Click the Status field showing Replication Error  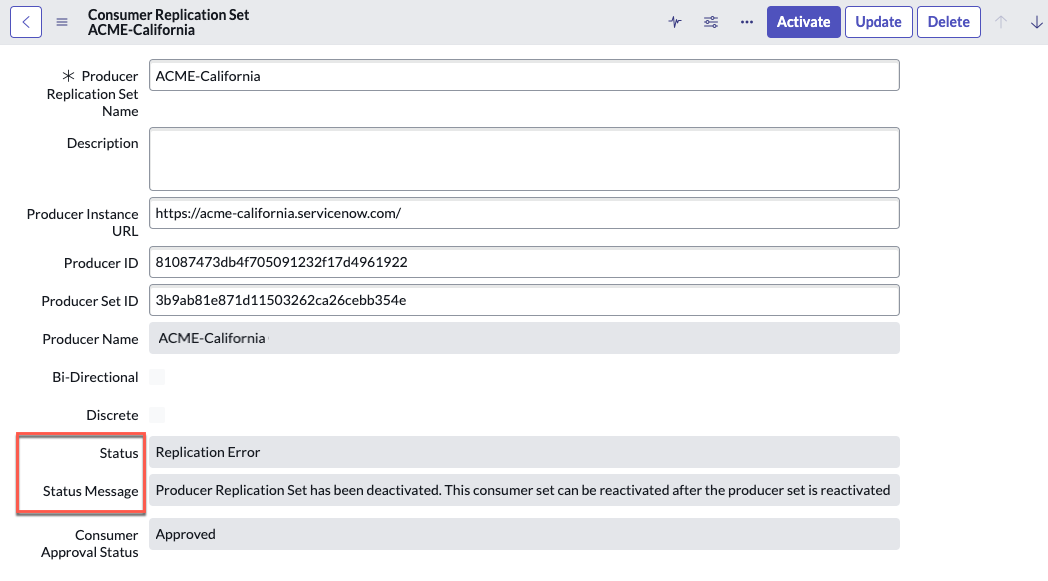coord(524,452)
